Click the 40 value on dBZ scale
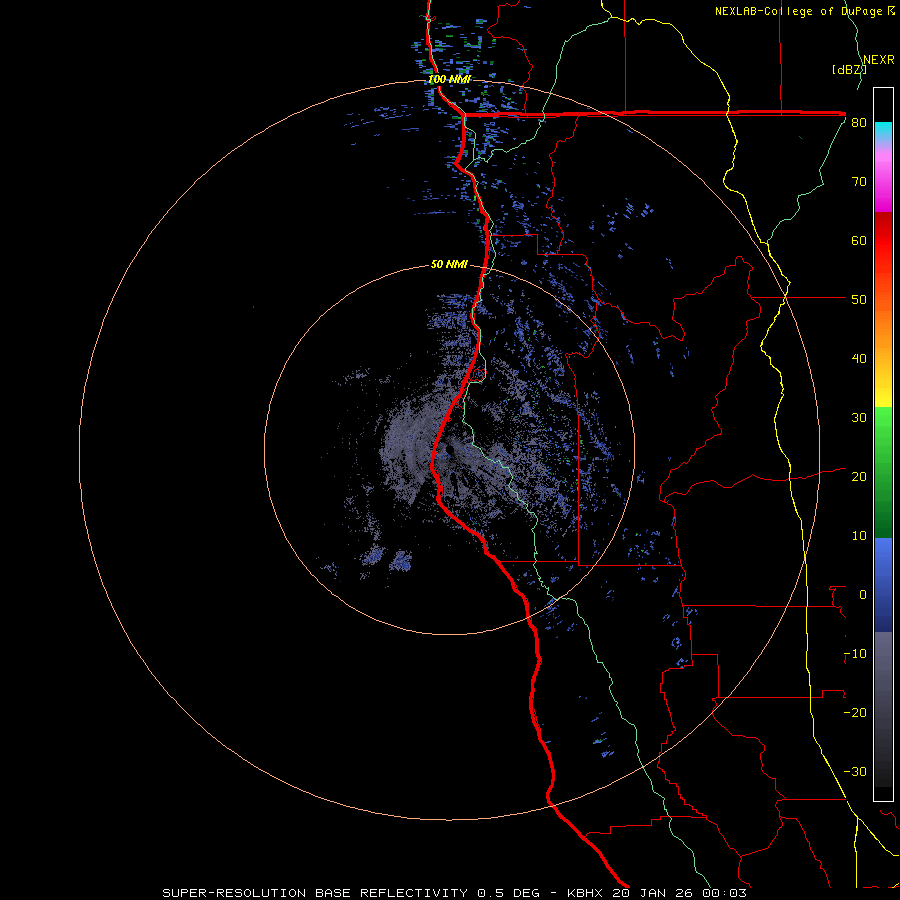900x900 pixels. (x=859, y=359)
